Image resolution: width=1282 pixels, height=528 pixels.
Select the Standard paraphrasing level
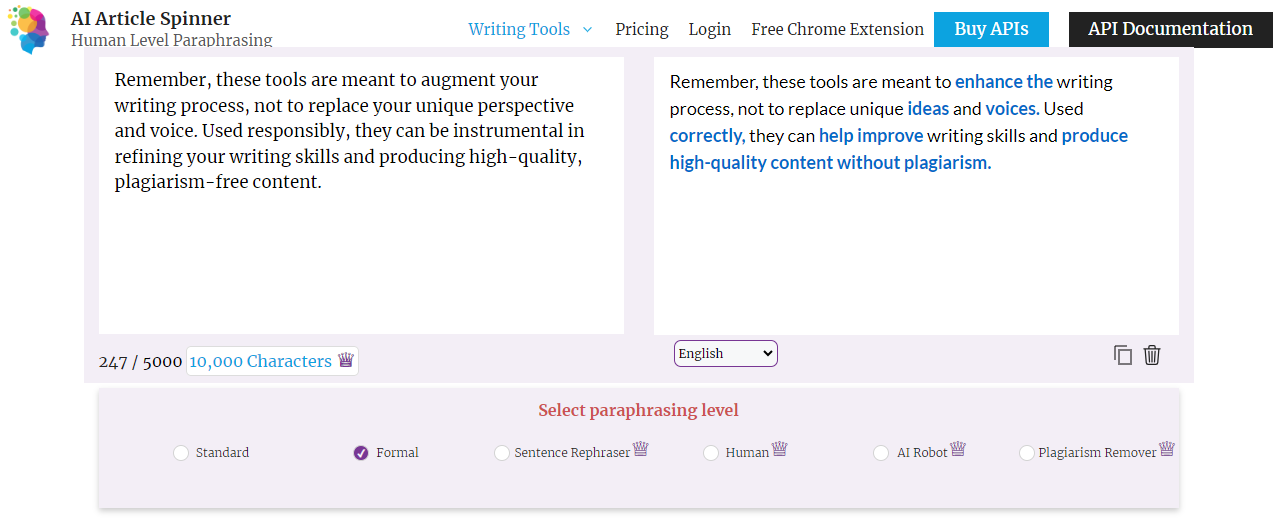pos(181,453)
